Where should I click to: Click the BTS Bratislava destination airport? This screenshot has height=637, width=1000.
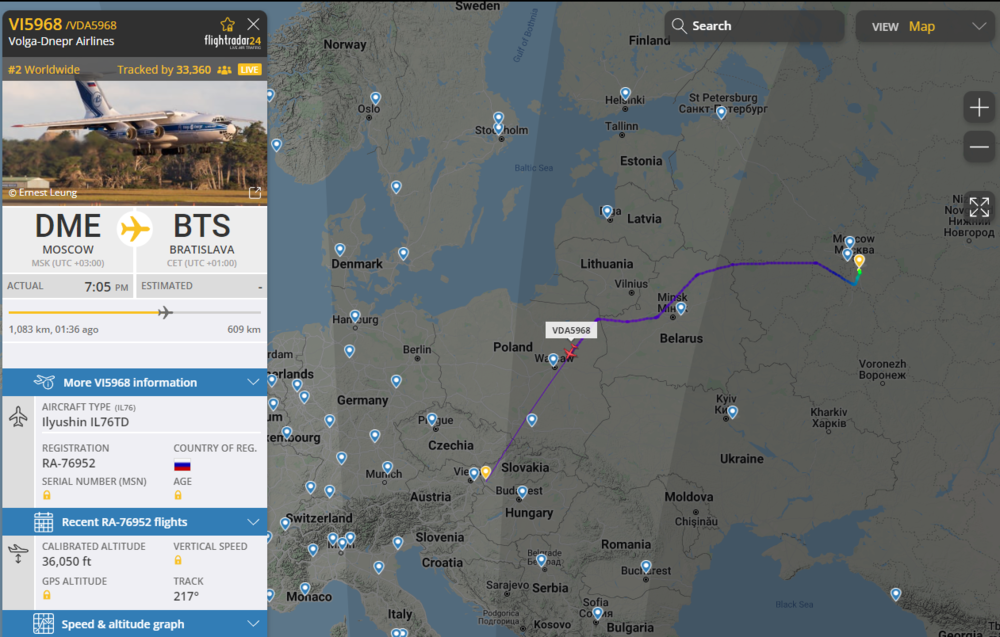click(202, 233)
